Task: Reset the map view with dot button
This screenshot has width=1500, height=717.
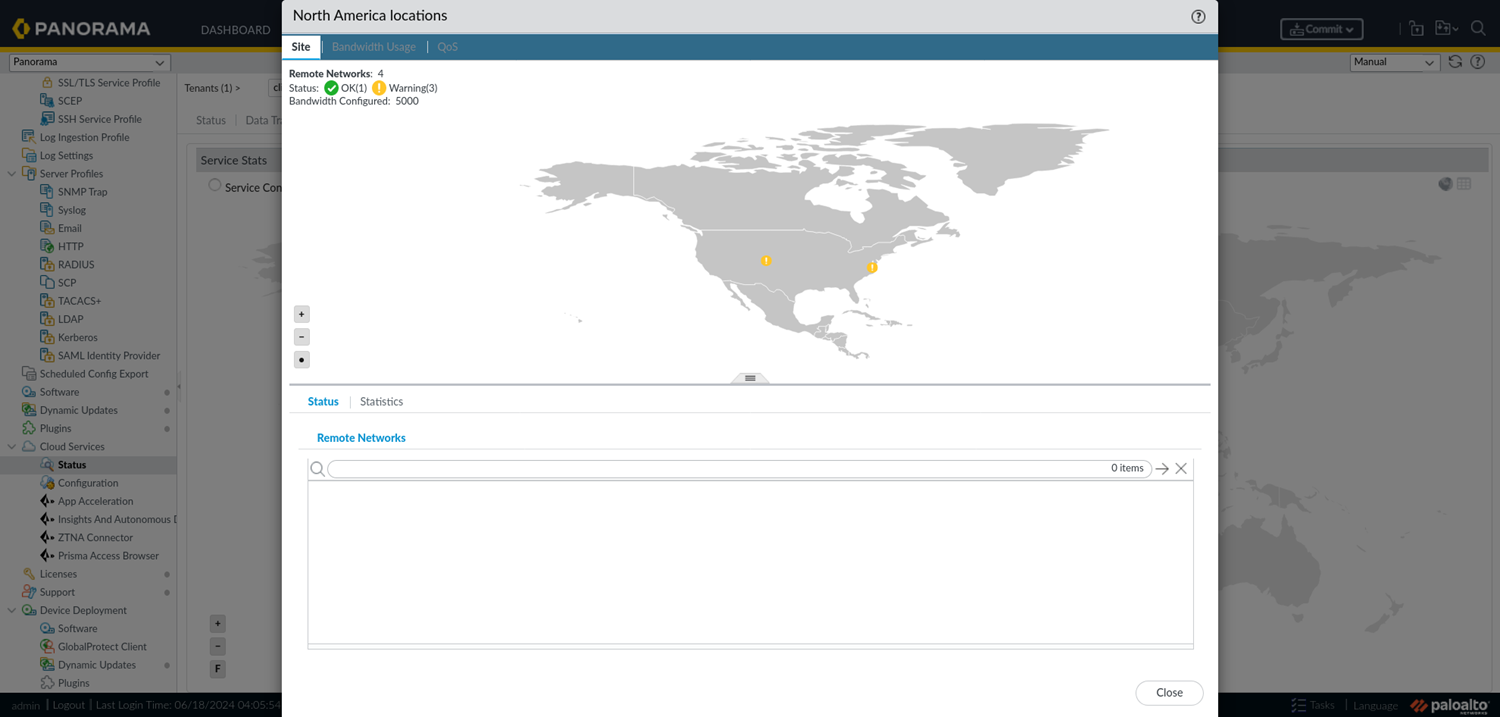Action: pos(302,360)
